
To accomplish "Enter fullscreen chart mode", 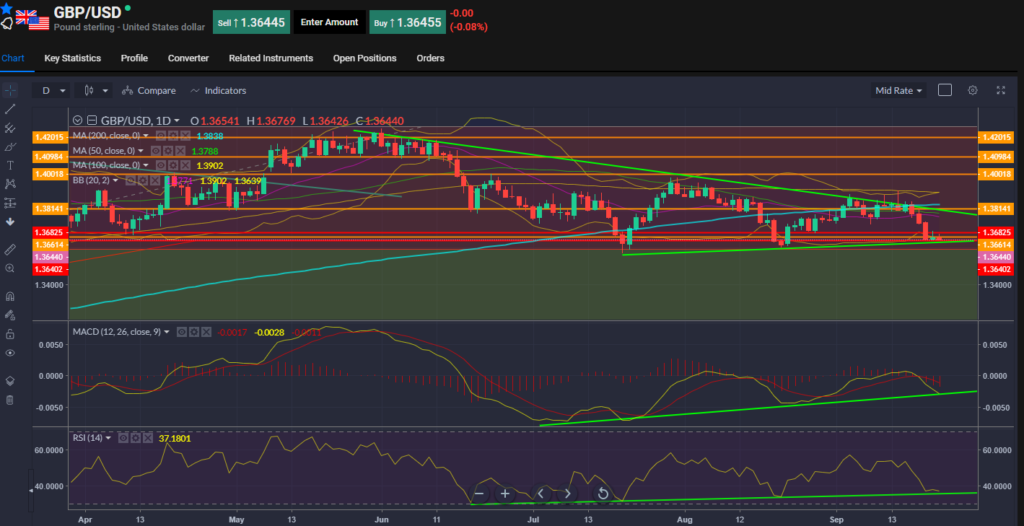I will [1001, 90].
